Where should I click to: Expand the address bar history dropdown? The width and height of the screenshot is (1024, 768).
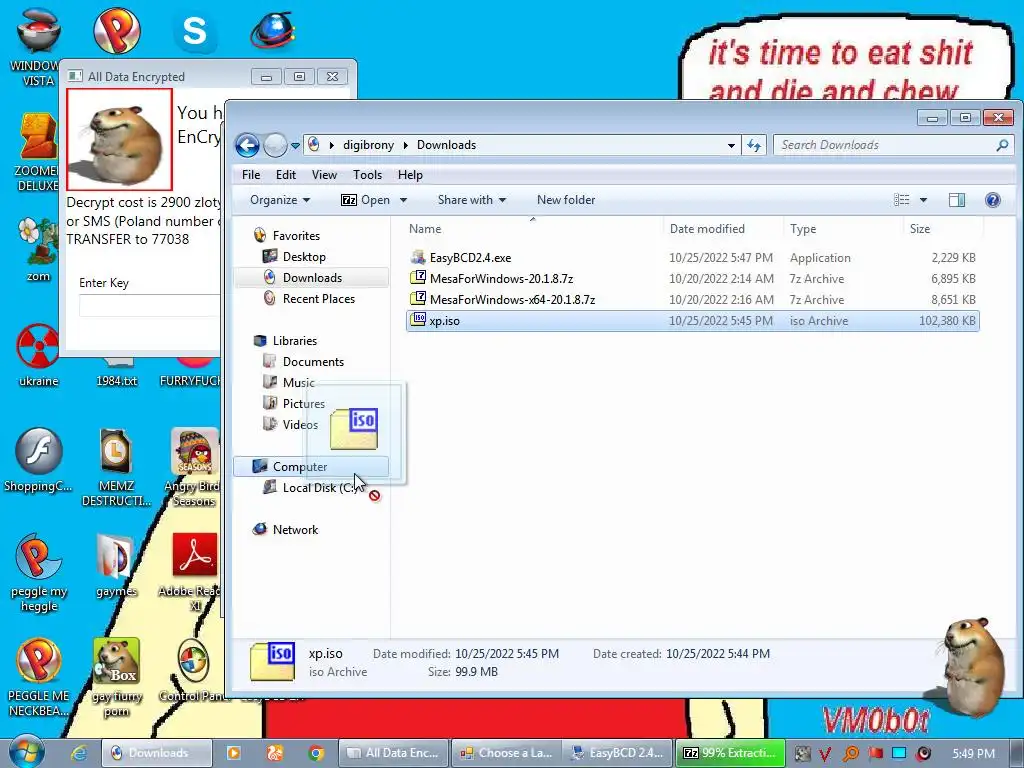pos(731,146)
